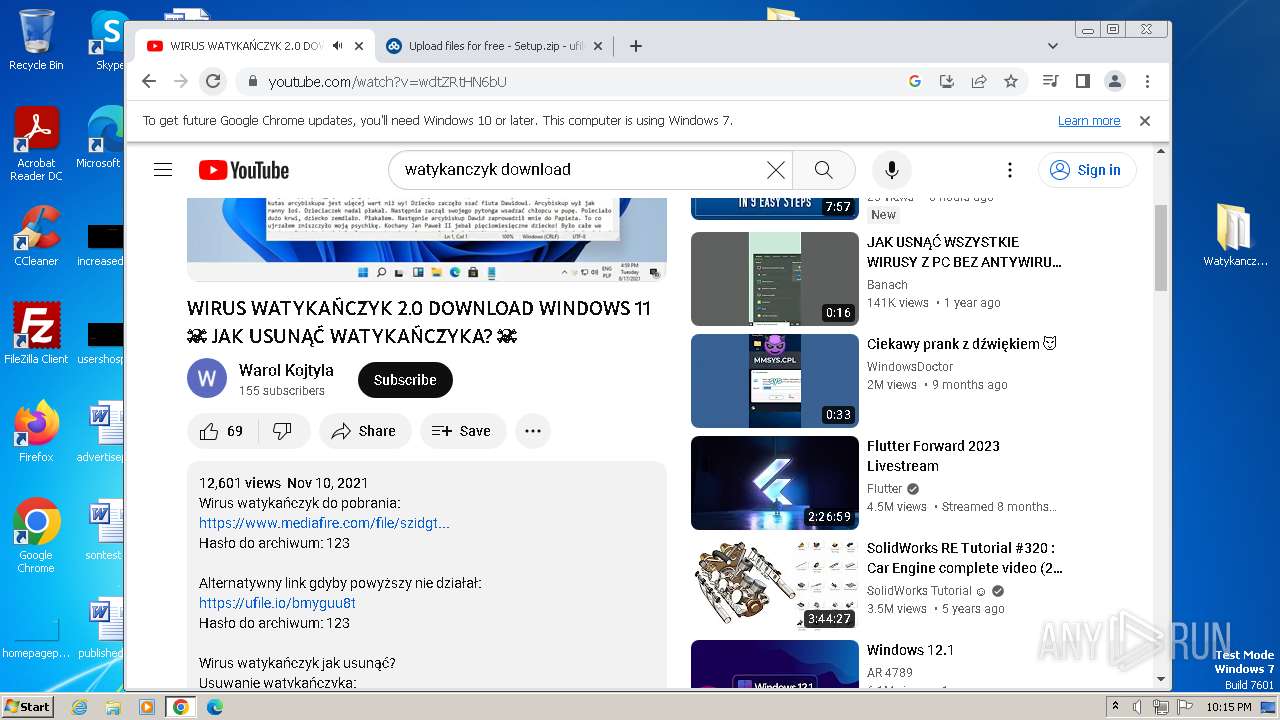Open the mediafire.com download link

324,523
